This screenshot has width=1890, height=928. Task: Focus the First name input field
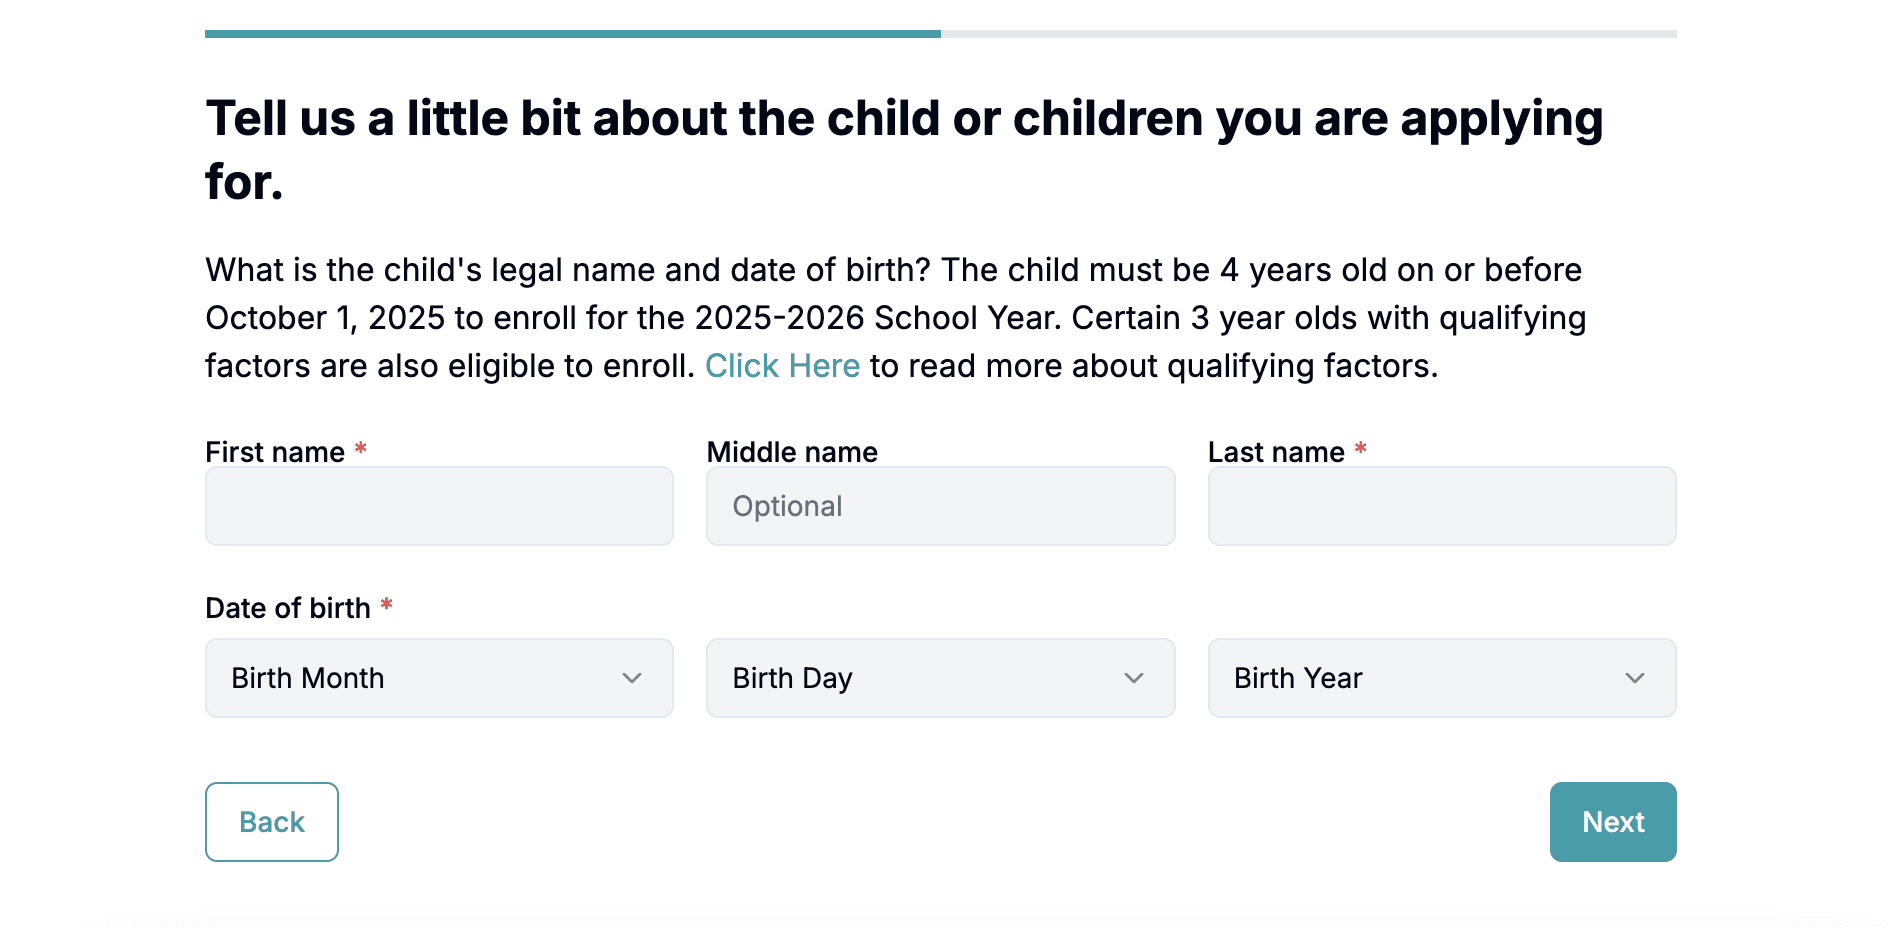(x=439, y=506)
